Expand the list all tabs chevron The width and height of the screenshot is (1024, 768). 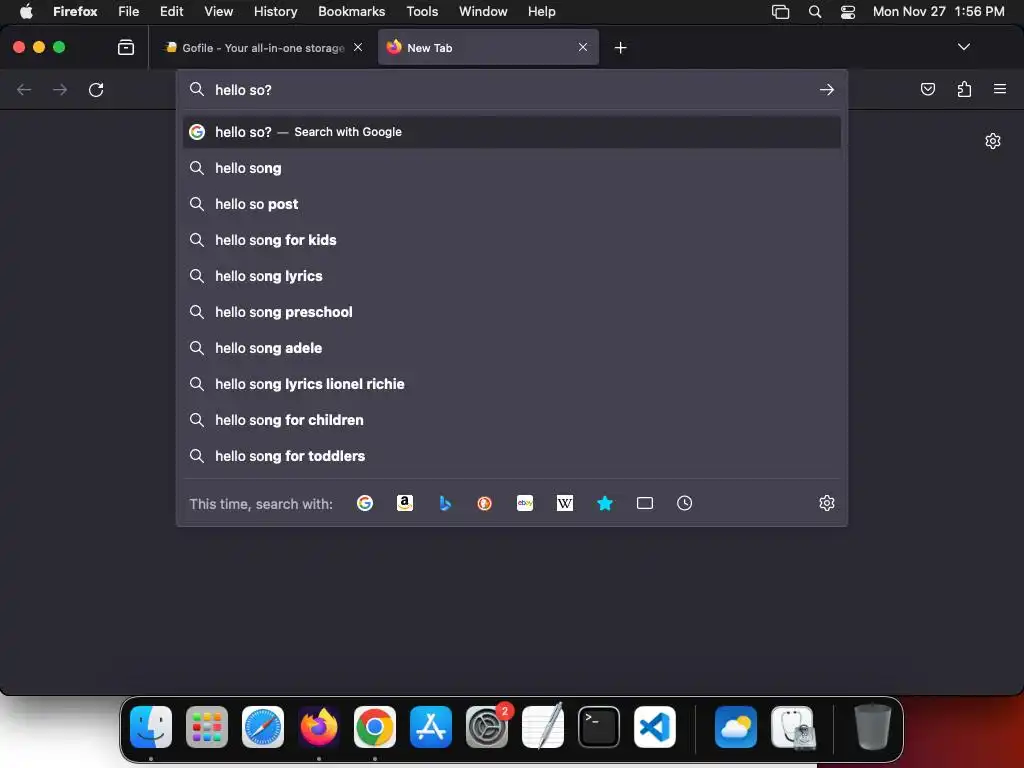pyautogui.click(x=964, y=47)
